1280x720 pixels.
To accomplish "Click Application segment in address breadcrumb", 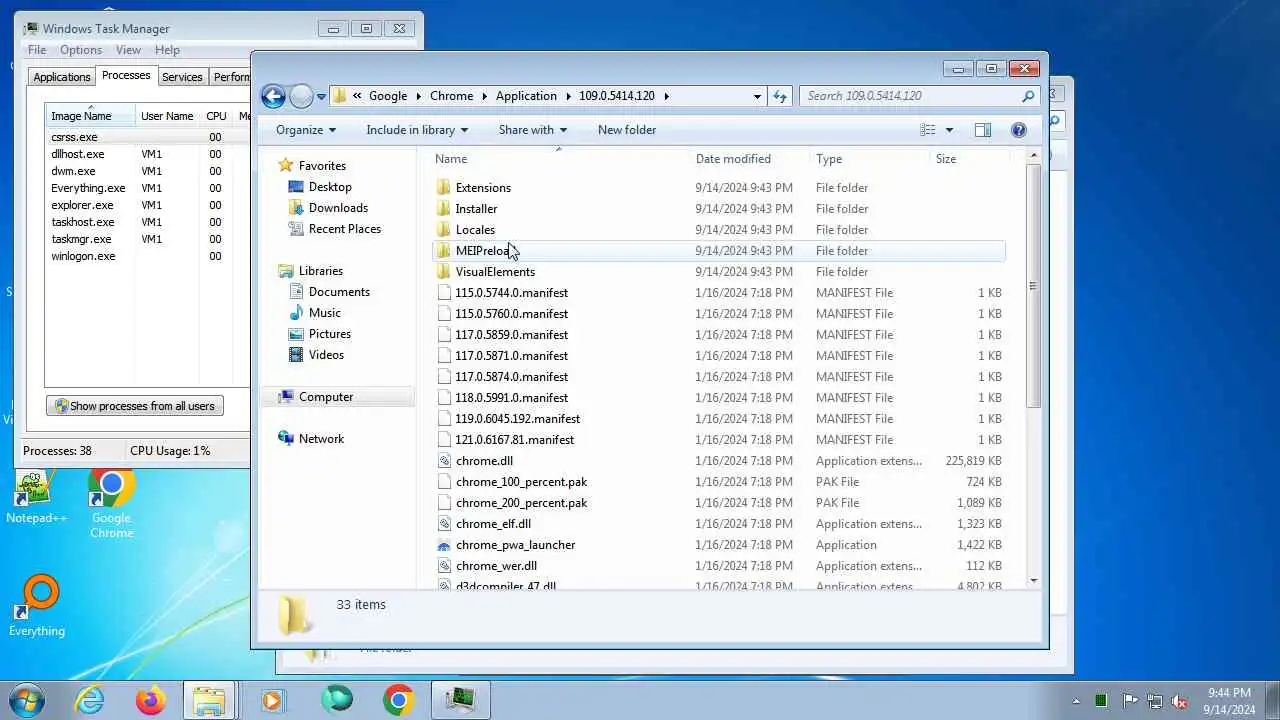I will pos(526,96).
